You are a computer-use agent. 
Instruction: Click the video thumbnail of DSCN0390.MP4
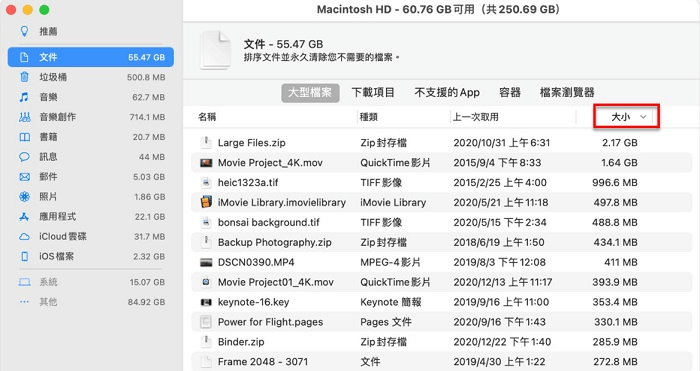point(206,262)
